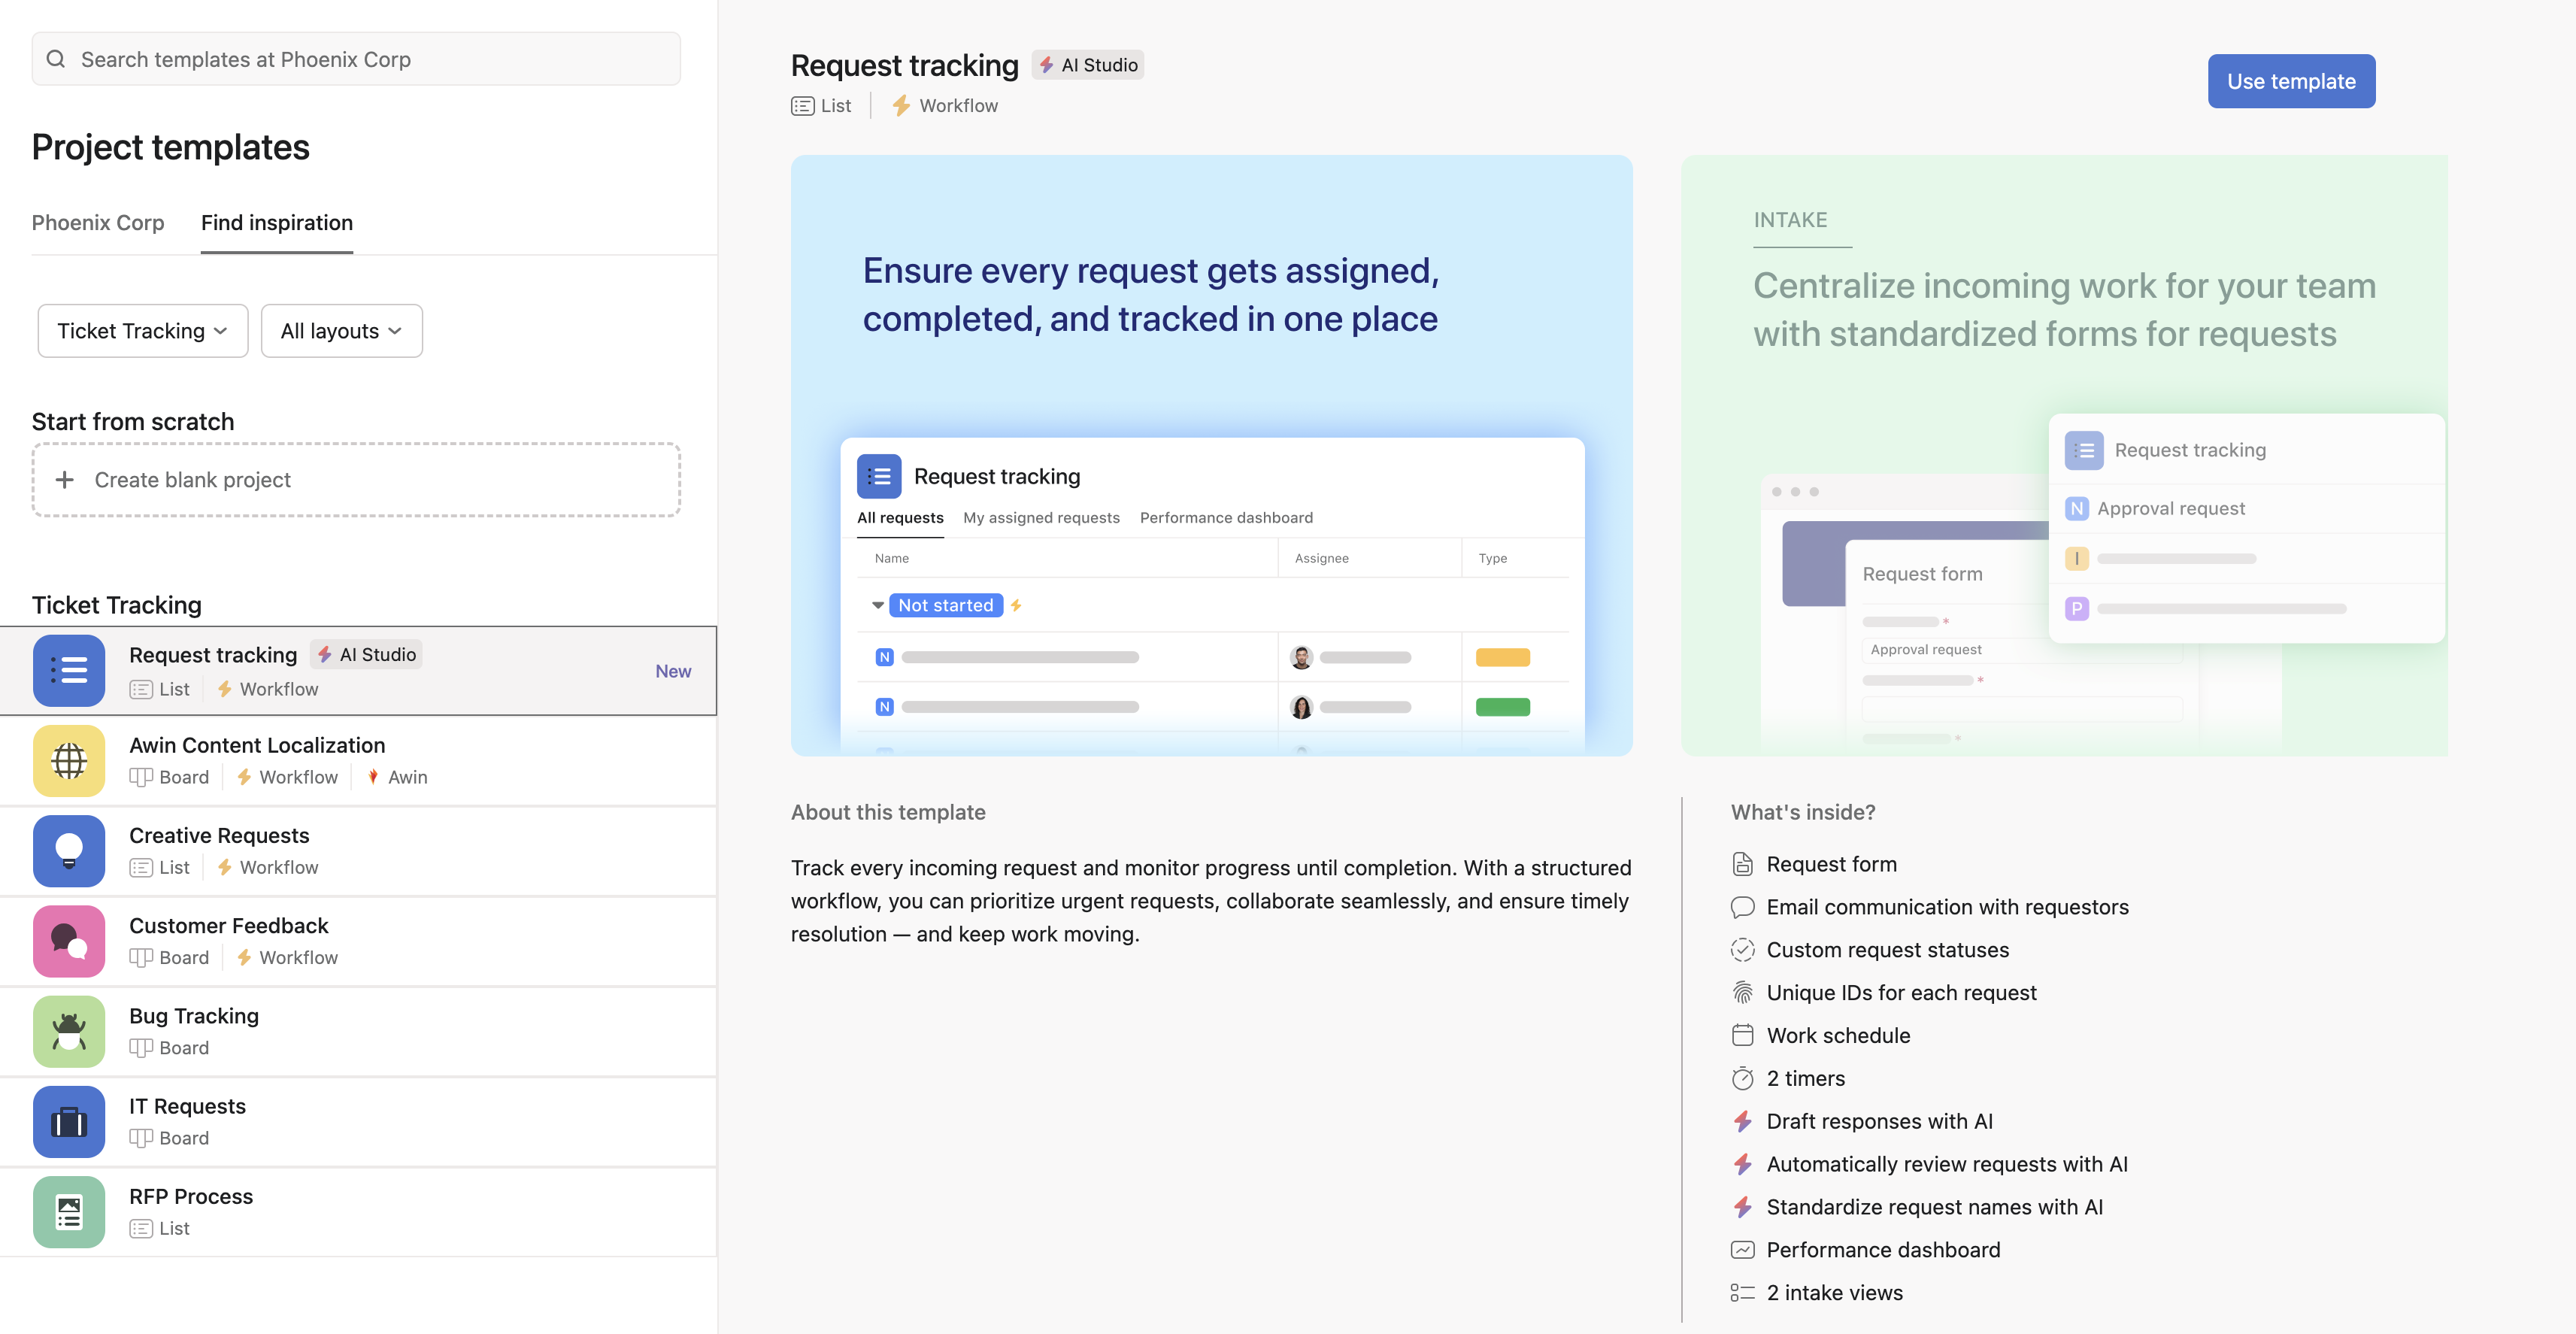Click the Creative Requests lightbulb icon
The image size is (2576, 1334).
pyautogui.click(x=69, y=851)
